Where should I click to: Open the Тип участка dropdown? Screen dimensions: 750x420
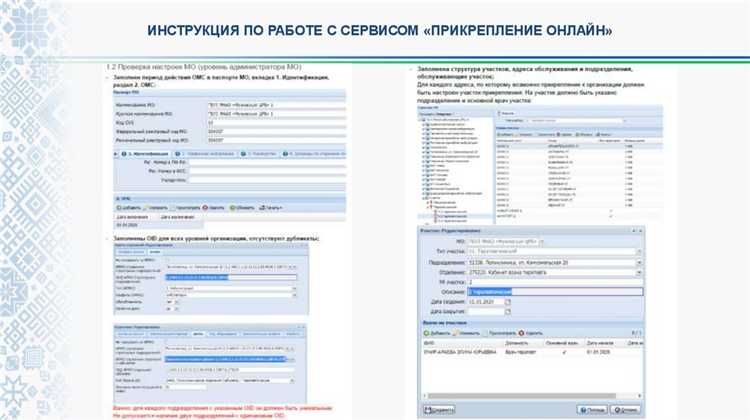pyautogui.click(x=639, y=252)
